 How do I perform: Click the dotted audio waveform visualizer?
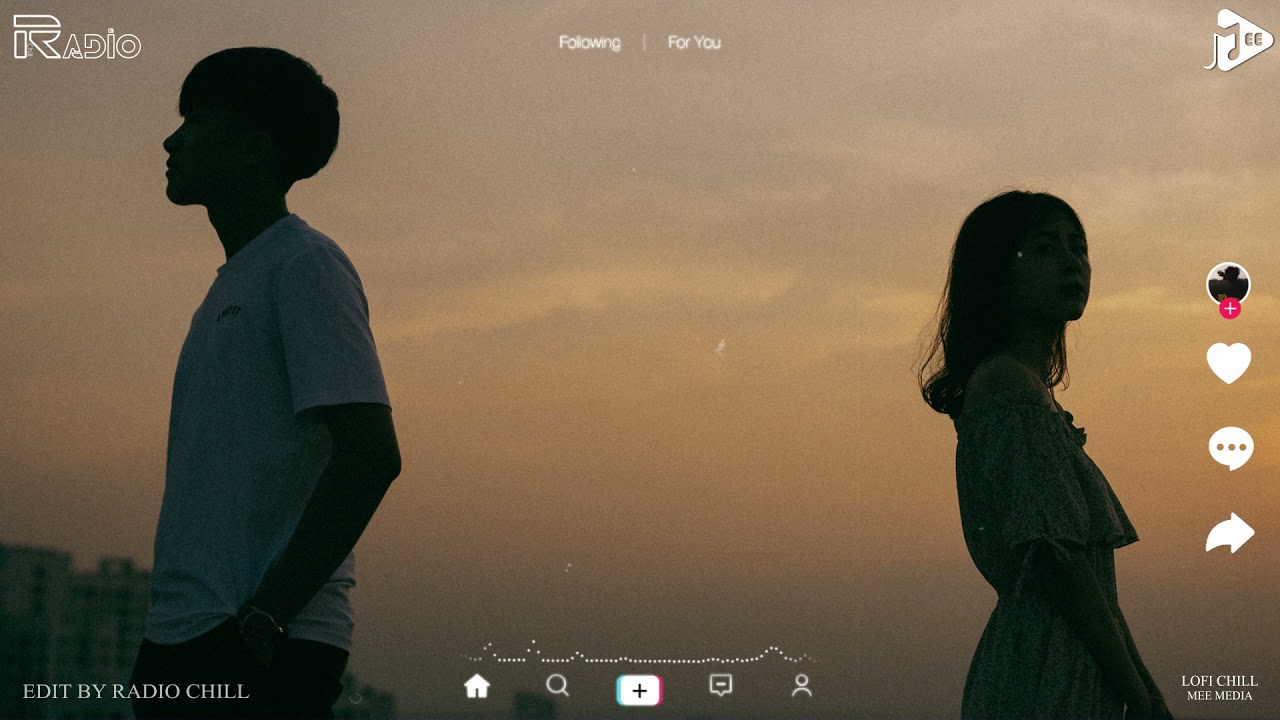coord(640,655)
